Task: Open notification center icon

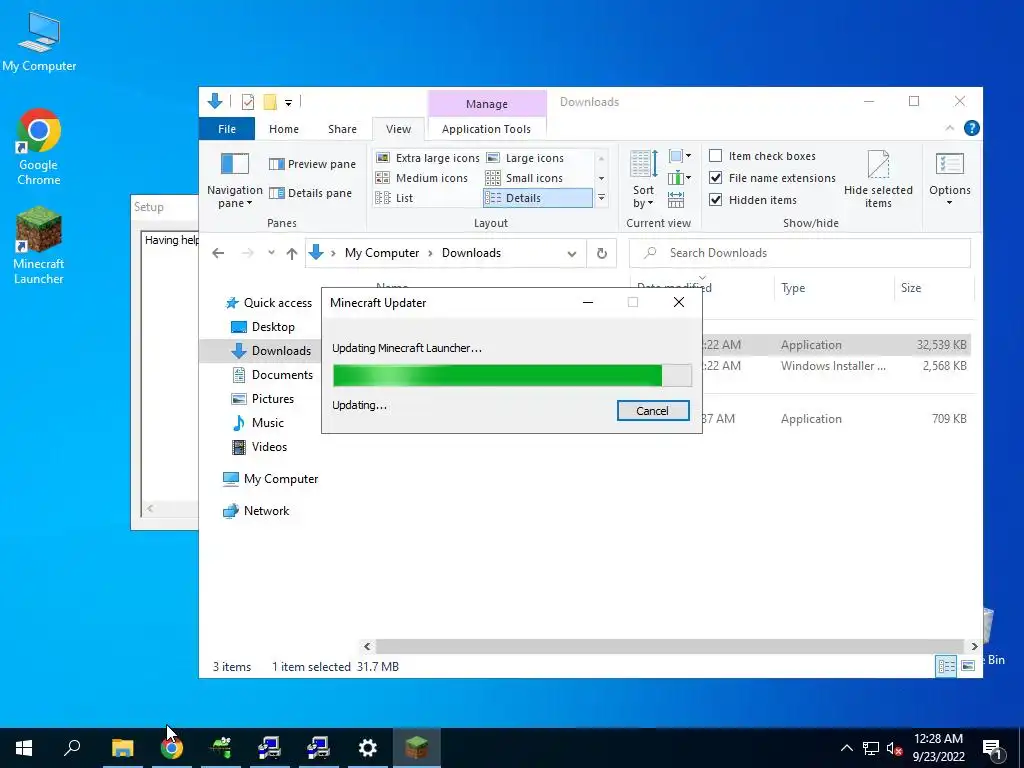Action: 992,748
